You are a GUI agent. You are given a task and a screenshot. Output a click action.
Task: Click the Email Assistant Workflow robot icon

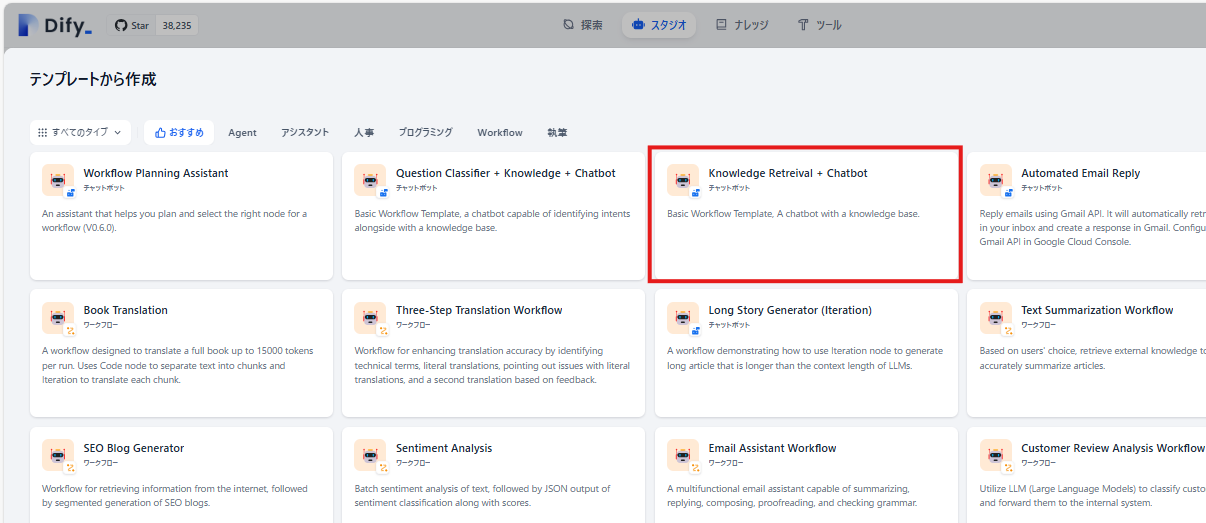[x=683, y=455]
